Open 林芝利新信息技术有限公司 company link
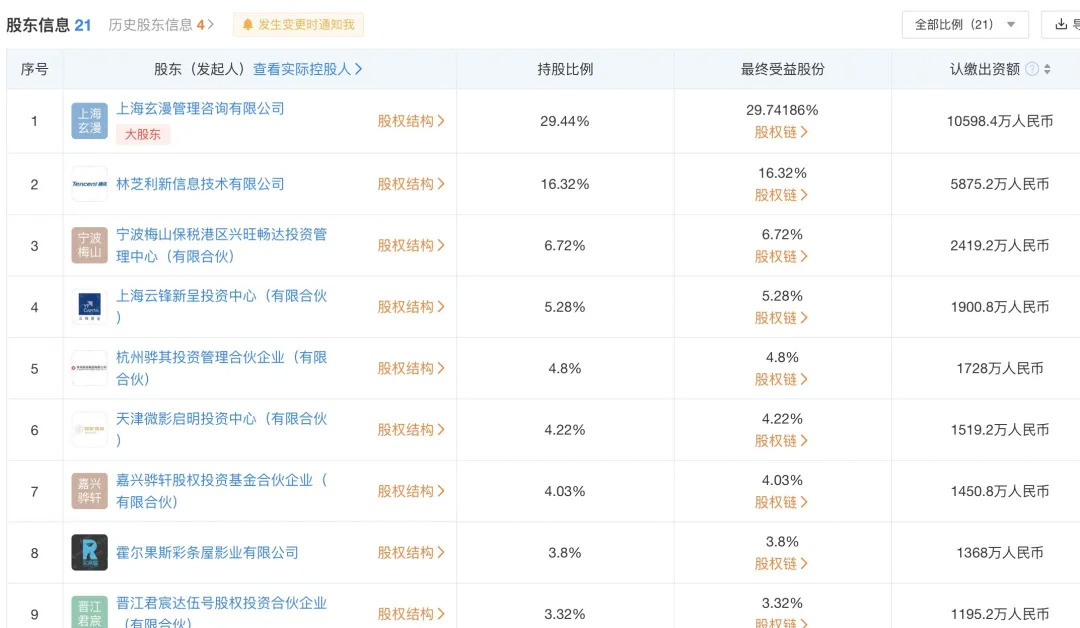The image size is (1080, 628). [200, 184]
